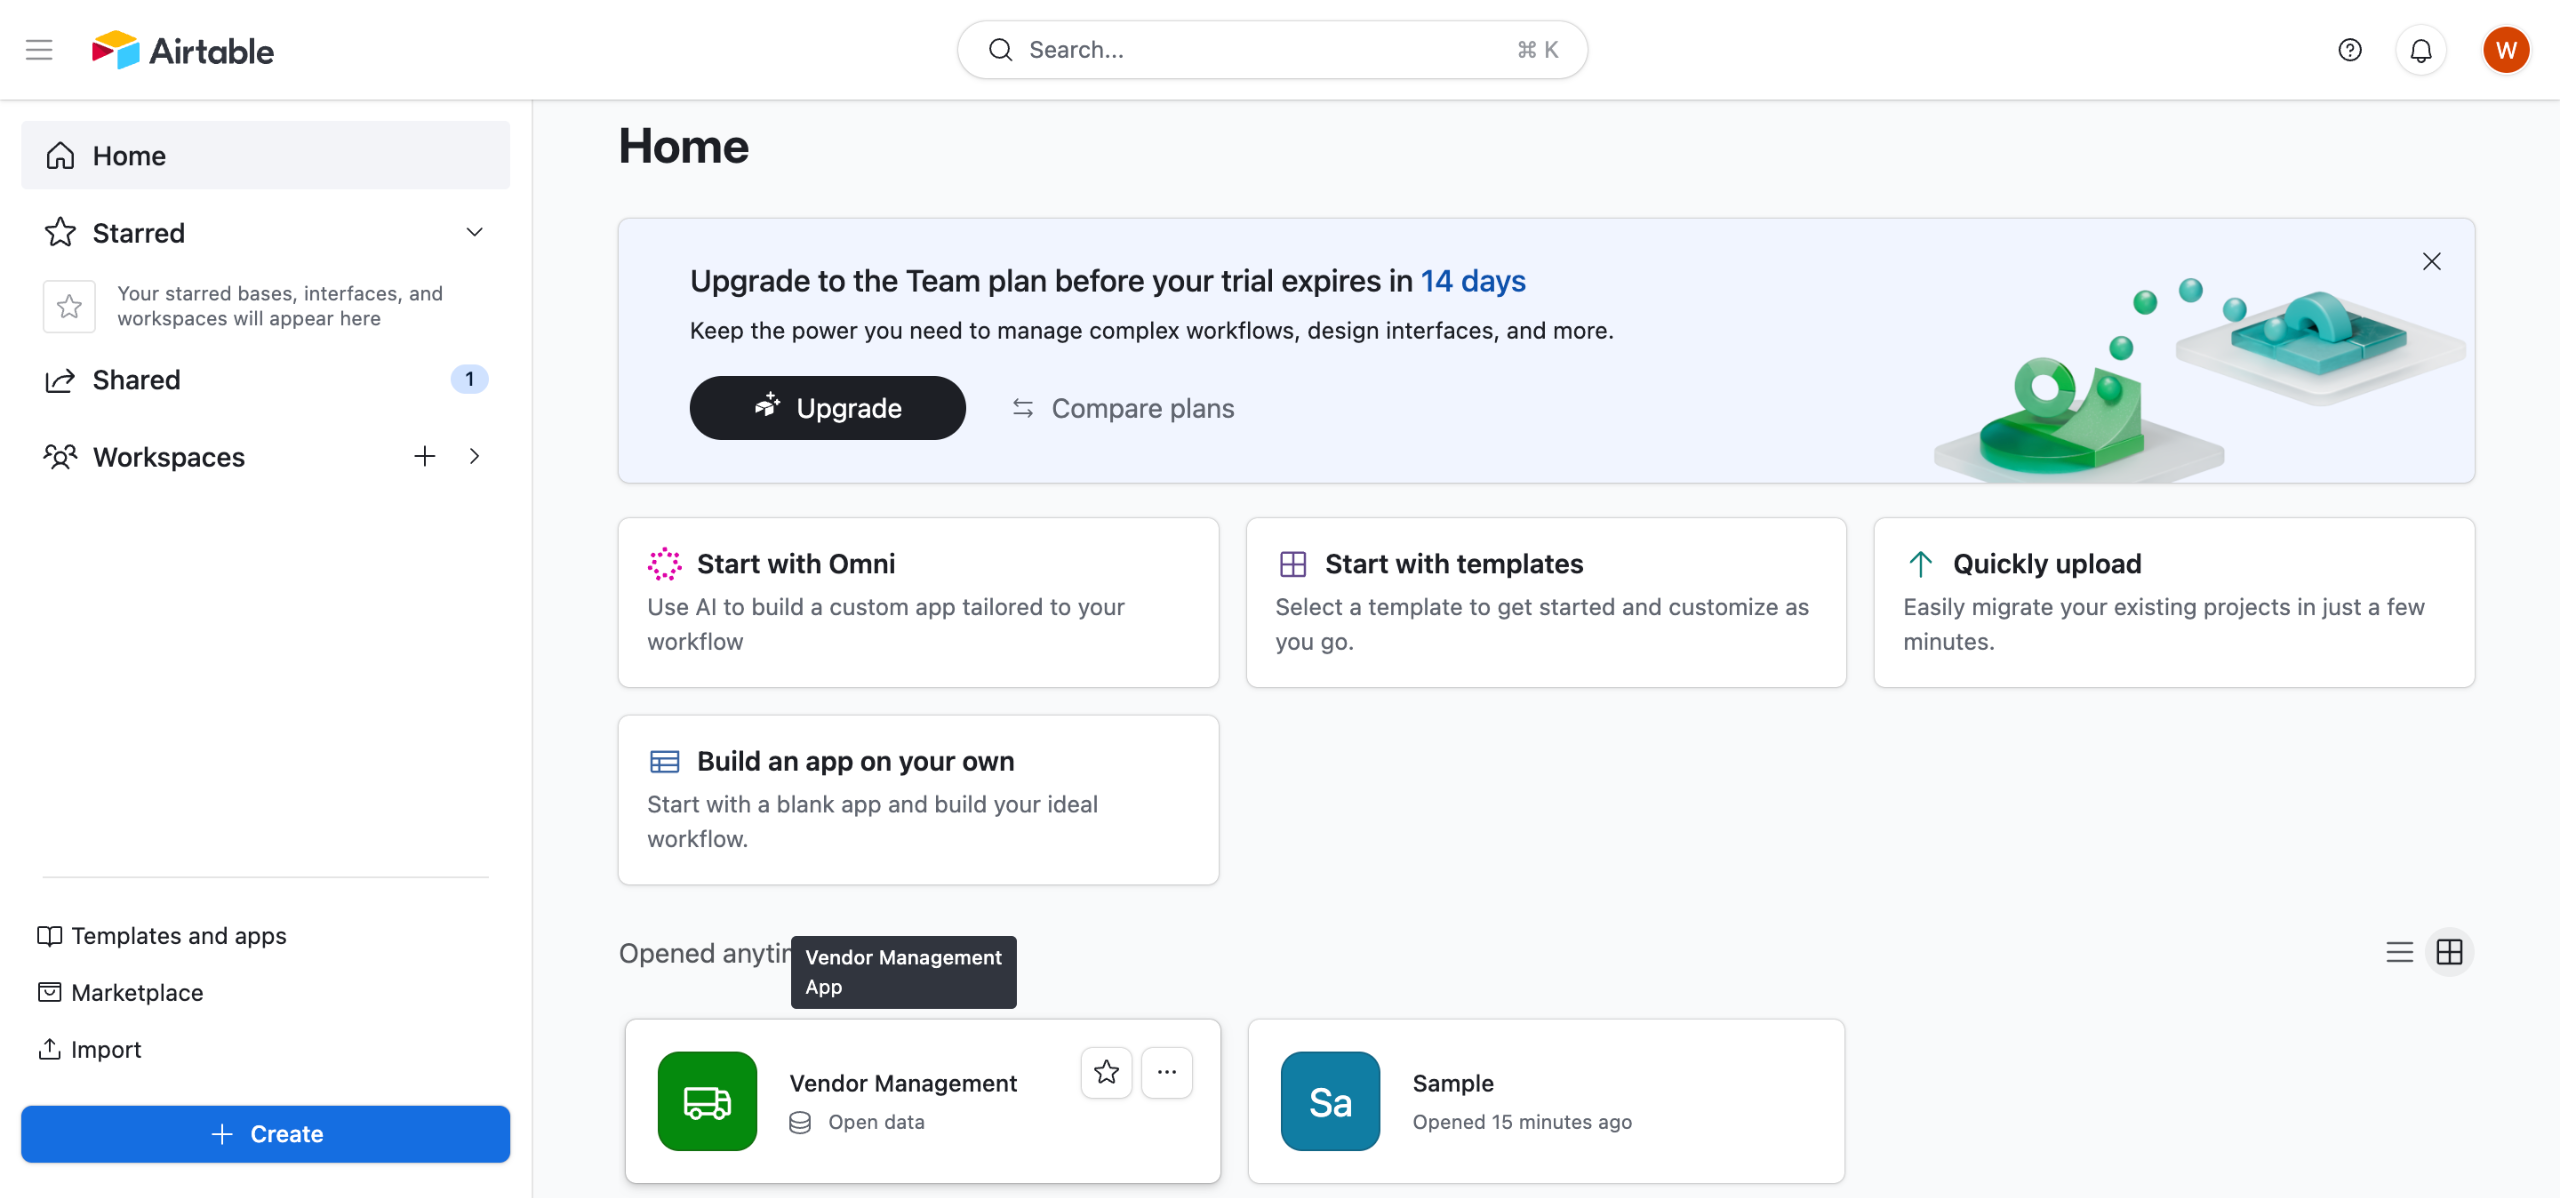Click the help question mark icon

[2349, 49]
